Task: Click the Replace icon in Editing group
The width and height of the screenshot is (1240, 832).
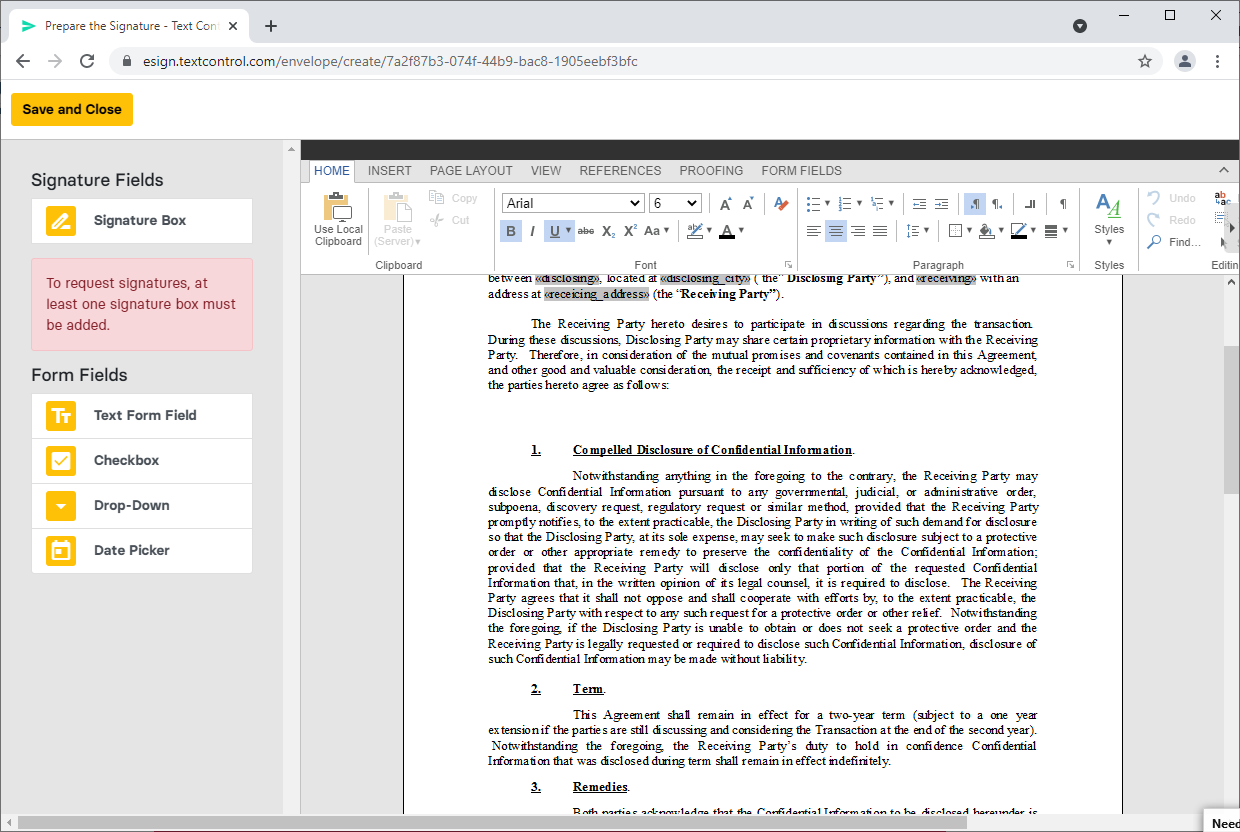Action: click(1222, 198)
